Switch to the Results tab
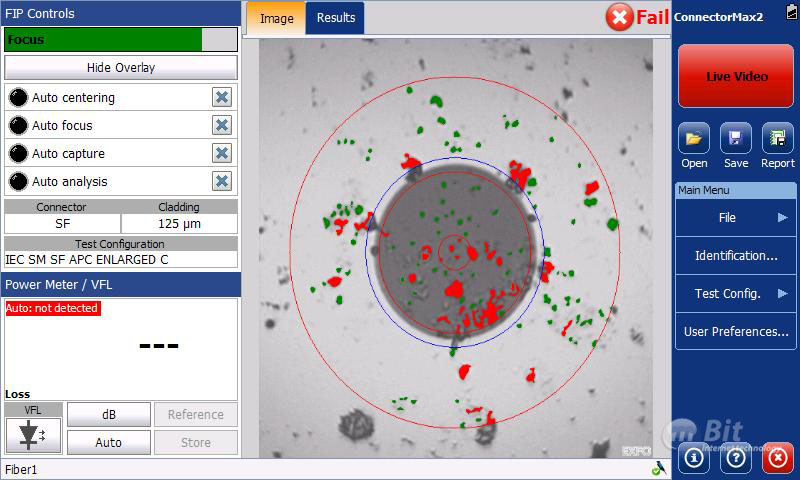This screenshot has width=800, height=480. click(335, 18)
